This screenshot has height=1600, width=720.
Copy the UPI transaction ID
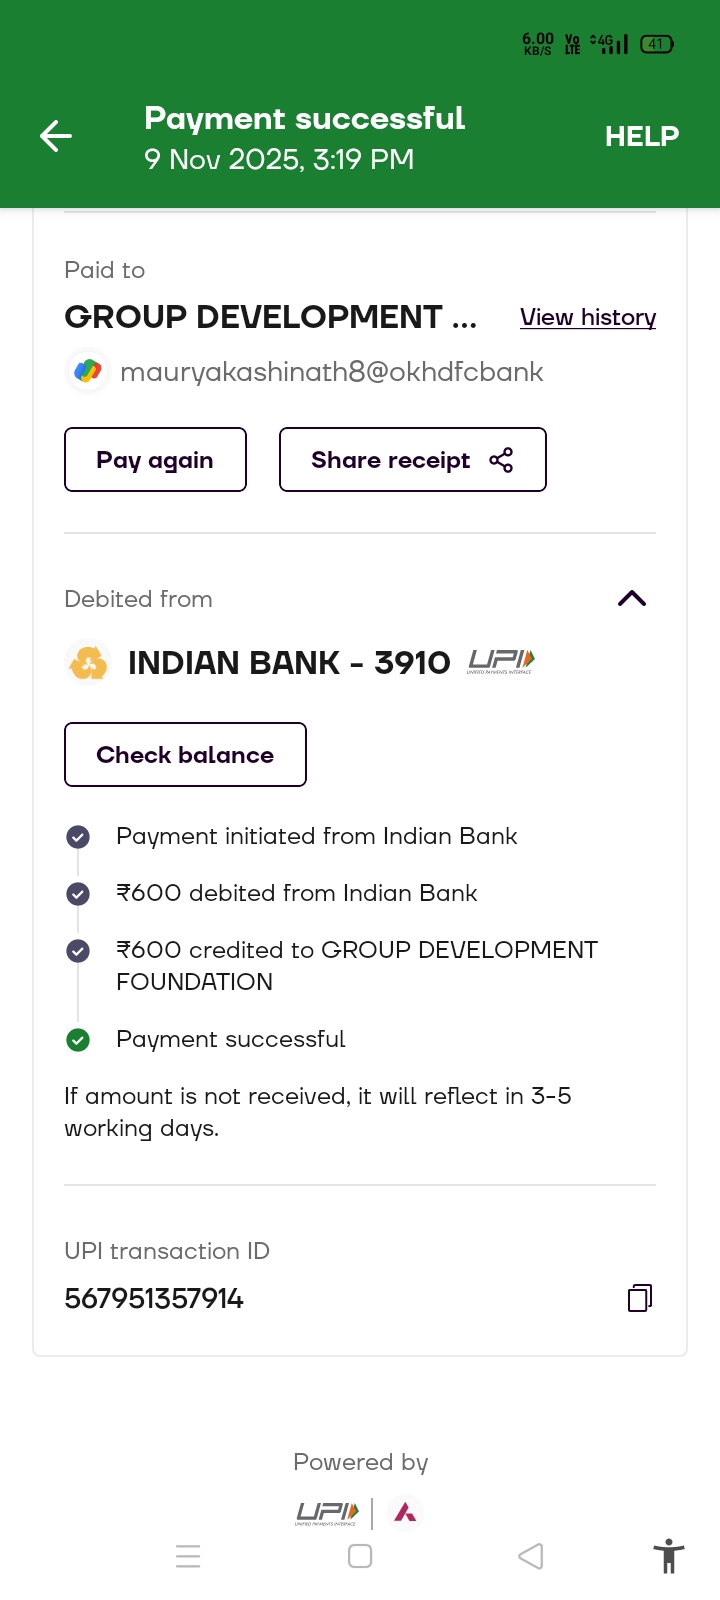tap(640, 1298)
